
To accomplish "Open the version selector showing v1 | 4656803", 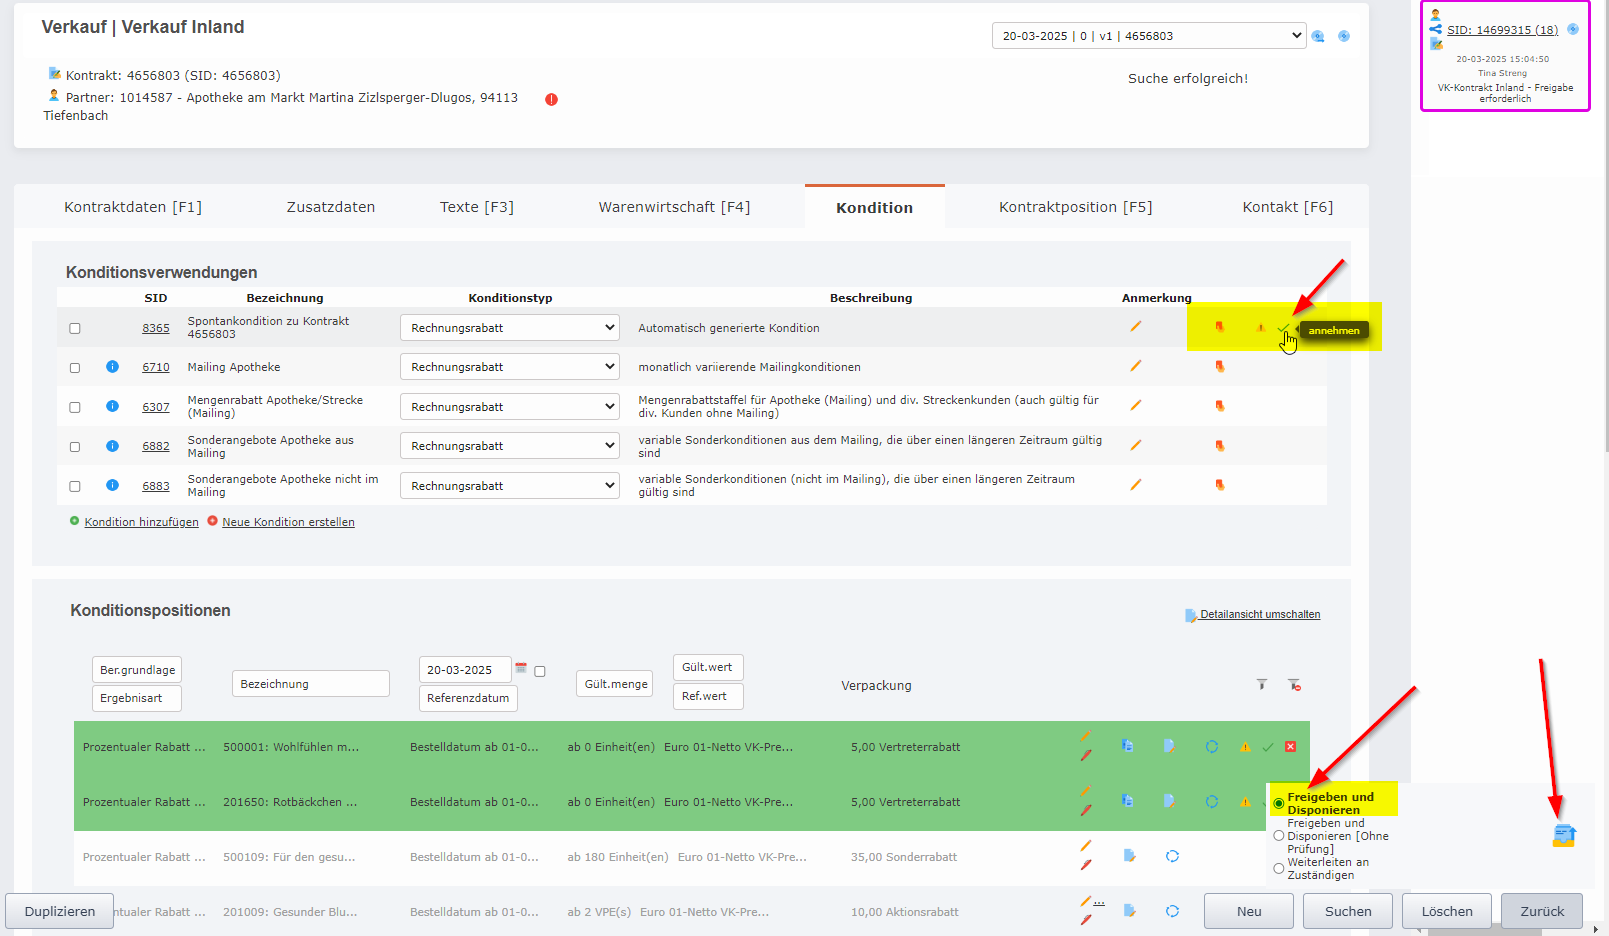I will (1146, 35).
